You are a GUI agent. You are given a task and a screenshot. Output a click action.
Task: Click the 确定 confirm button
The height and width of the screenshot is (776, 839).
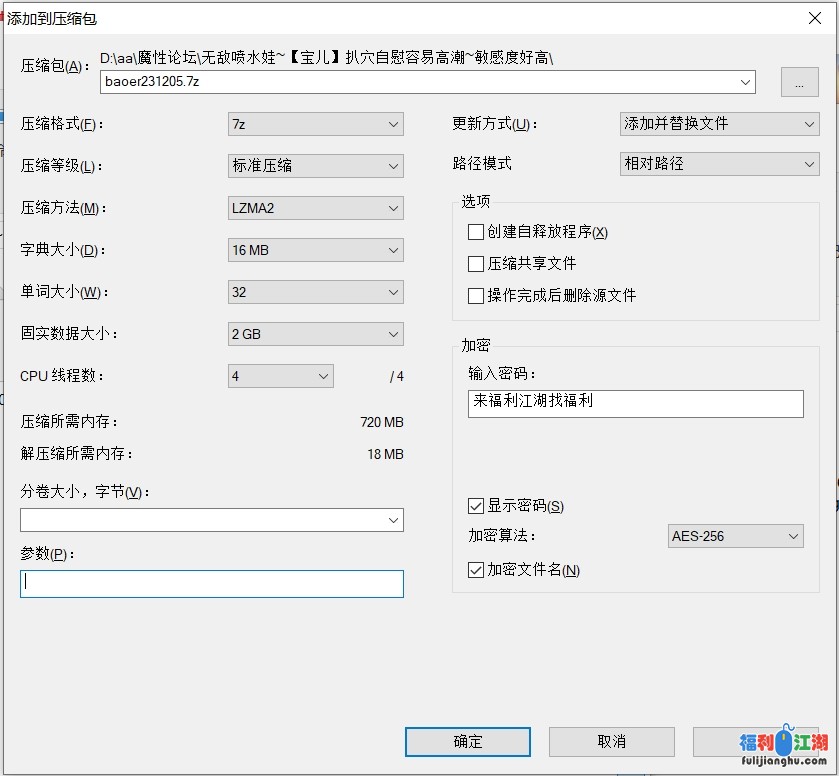[x=467, y=742]
